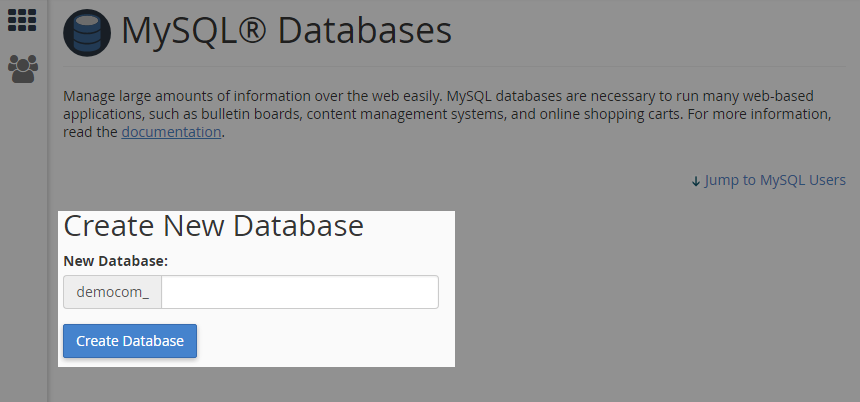The width and height of the screenshot is (860, 402).
Task: Click the 'read the' text before documentation
Action: pyautogui.click(x=90, y=132)
